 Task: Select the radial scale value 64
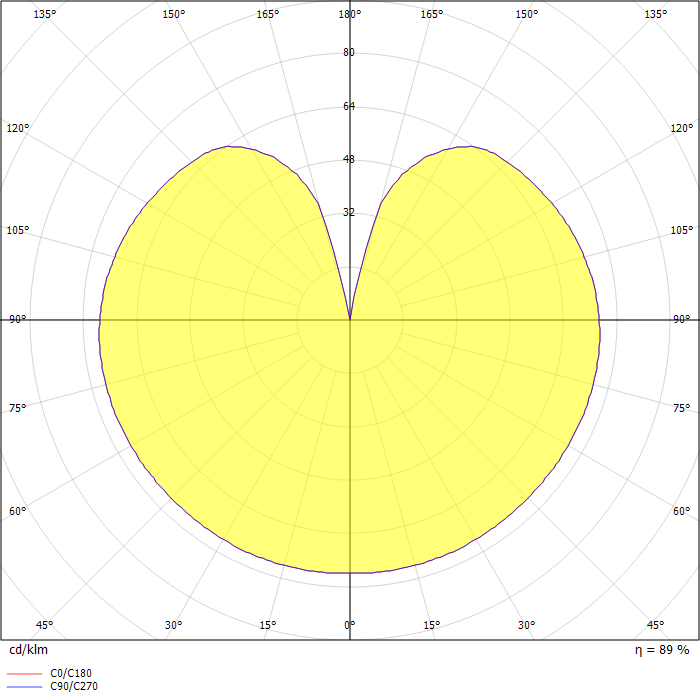click(x=349, y=106)
